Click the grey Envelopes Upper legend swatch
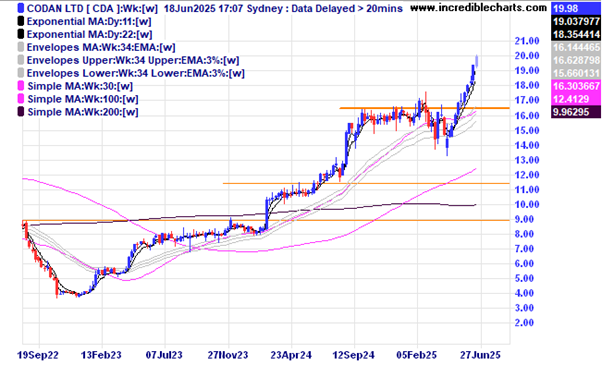The width and height of the screenshot is (602, 365). coord(21,60)
